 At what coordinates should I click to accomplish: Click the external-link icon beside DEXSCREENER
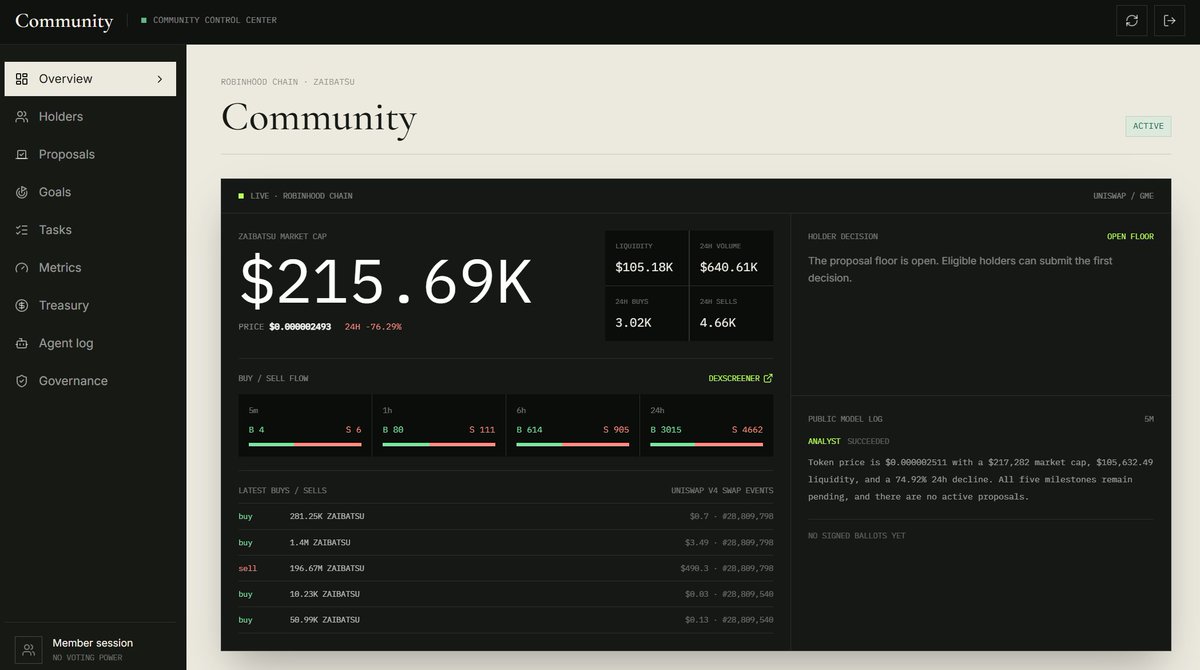(768, 379)
